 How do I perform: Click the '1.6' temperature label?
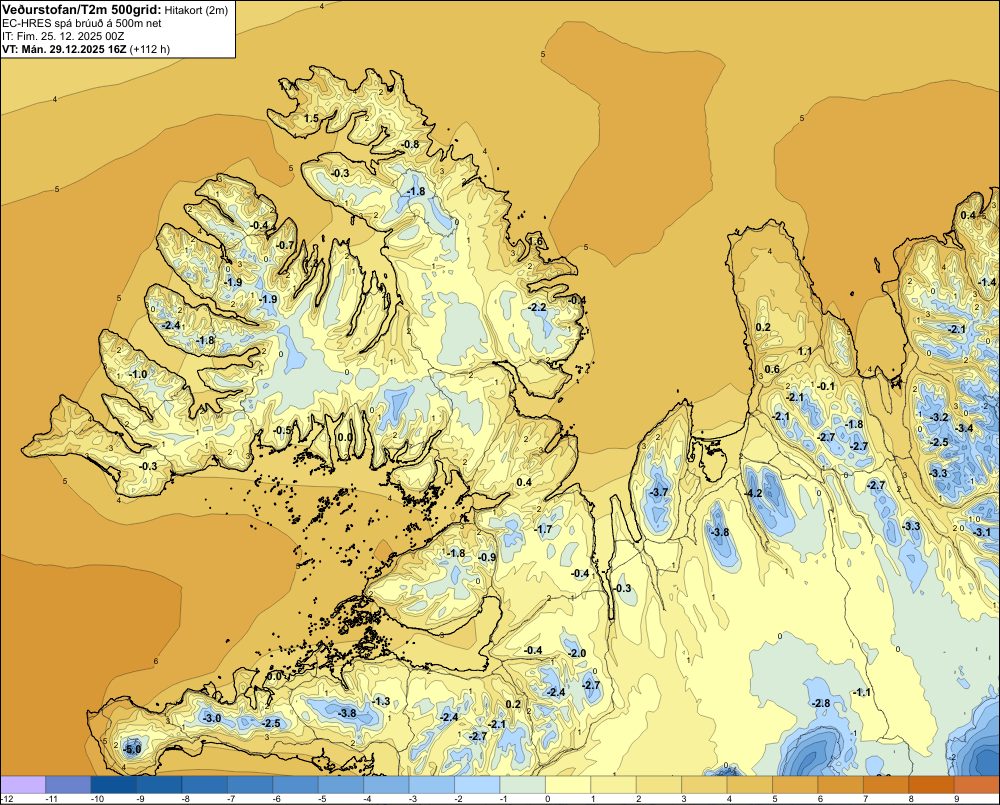pyautogui.click(x=536, y=241)
